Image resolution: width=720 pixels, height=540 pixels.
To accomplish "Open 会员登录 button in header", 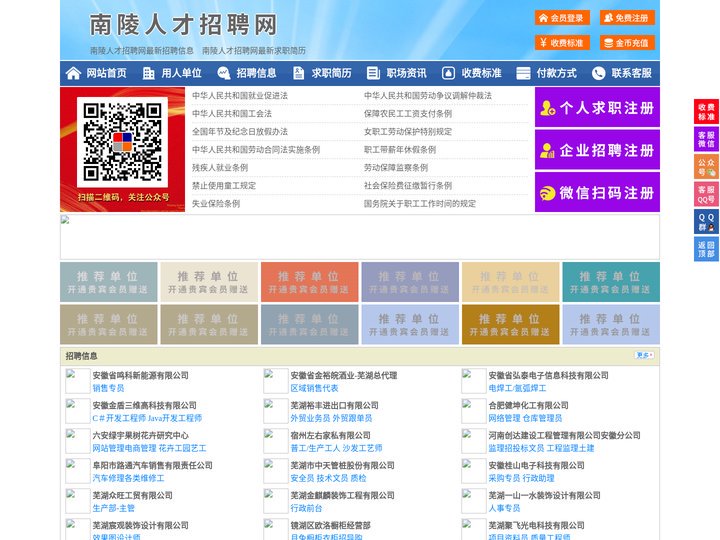I will point(562,18).
